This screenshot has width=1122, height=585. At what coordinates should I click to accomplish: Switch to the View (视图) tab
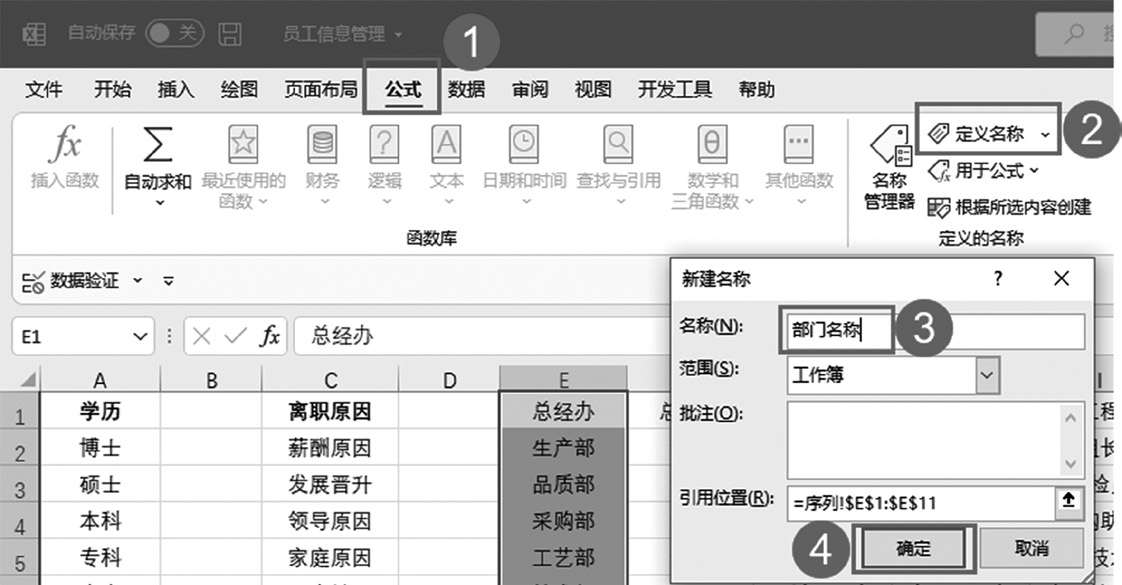pyautogui.click(x=593, y=89)
